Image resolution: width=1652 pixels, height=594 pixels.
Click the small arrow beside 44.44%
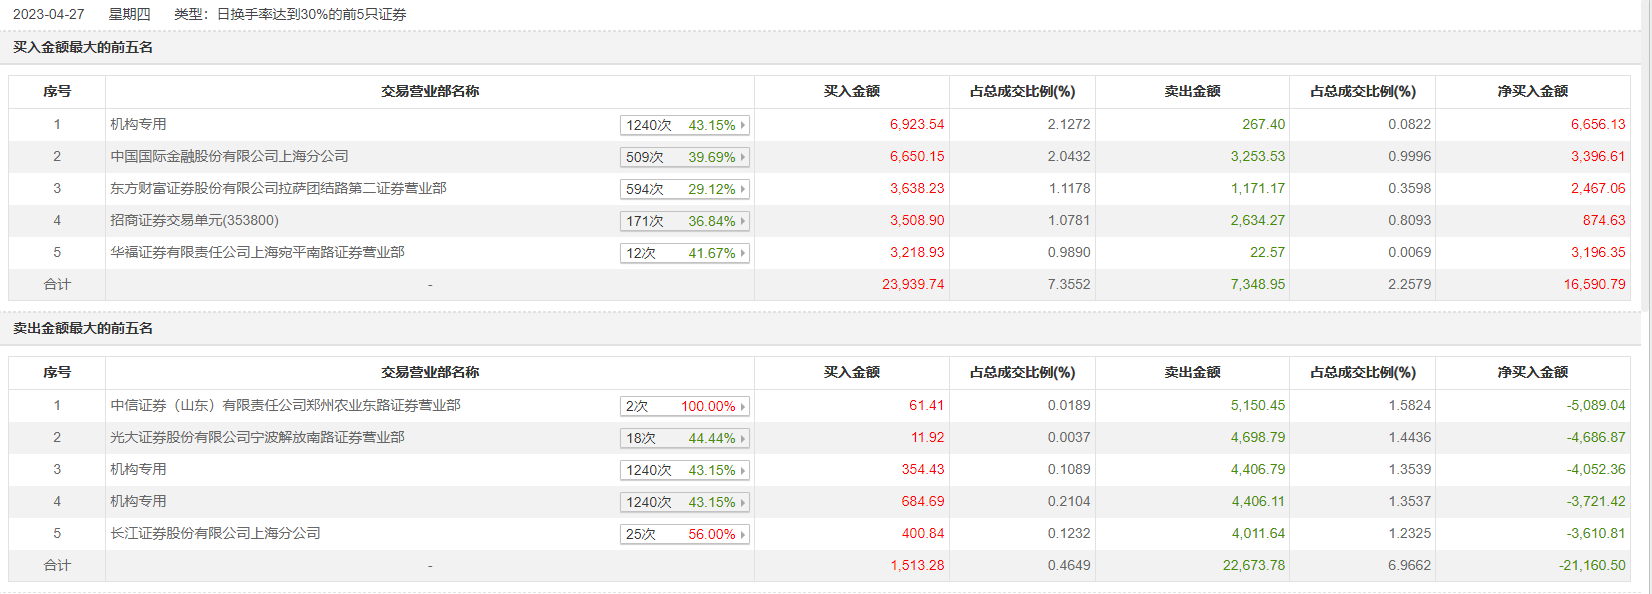pos(743,439)
